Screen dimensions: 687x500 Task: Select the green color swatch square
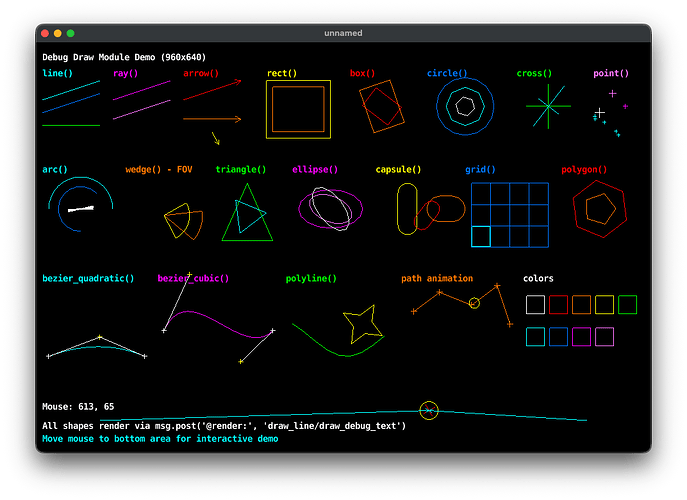pos(627,305)
